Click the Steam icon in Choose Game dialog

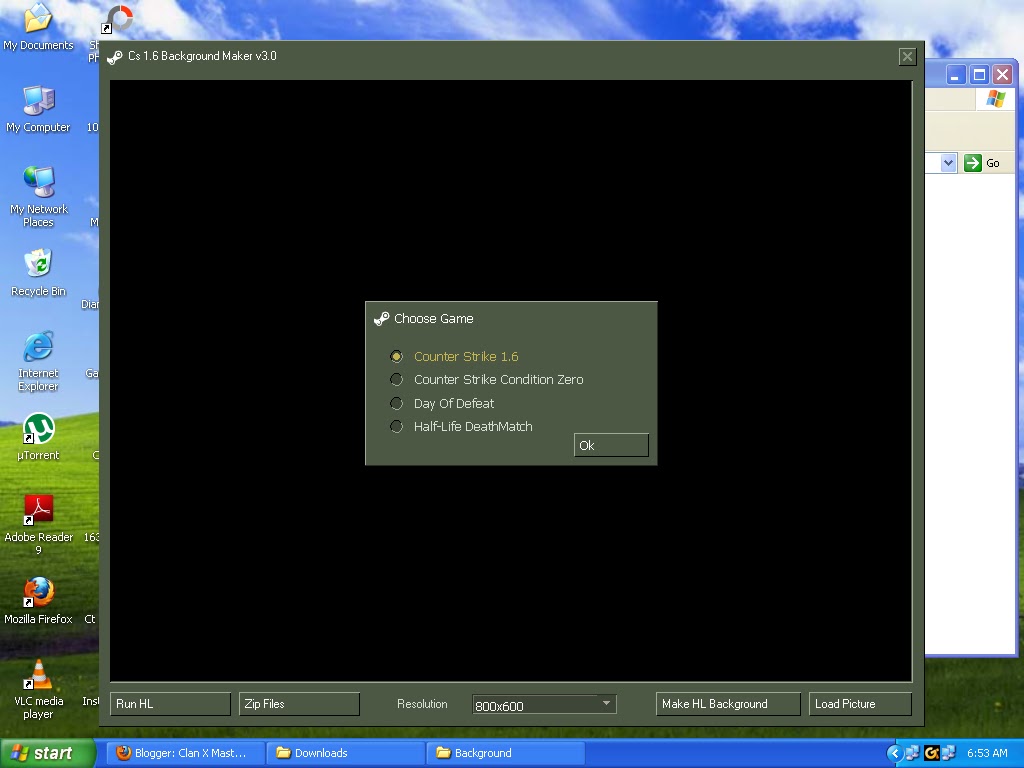(x=381, y=319)
